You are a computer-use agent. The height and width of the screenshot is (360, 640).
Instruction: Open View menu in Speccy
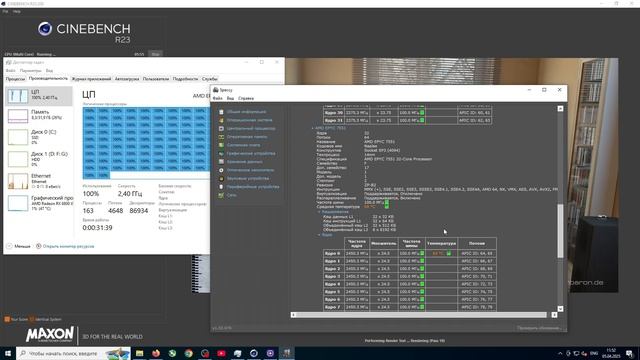pyautogui.click(x=230, y=98)
